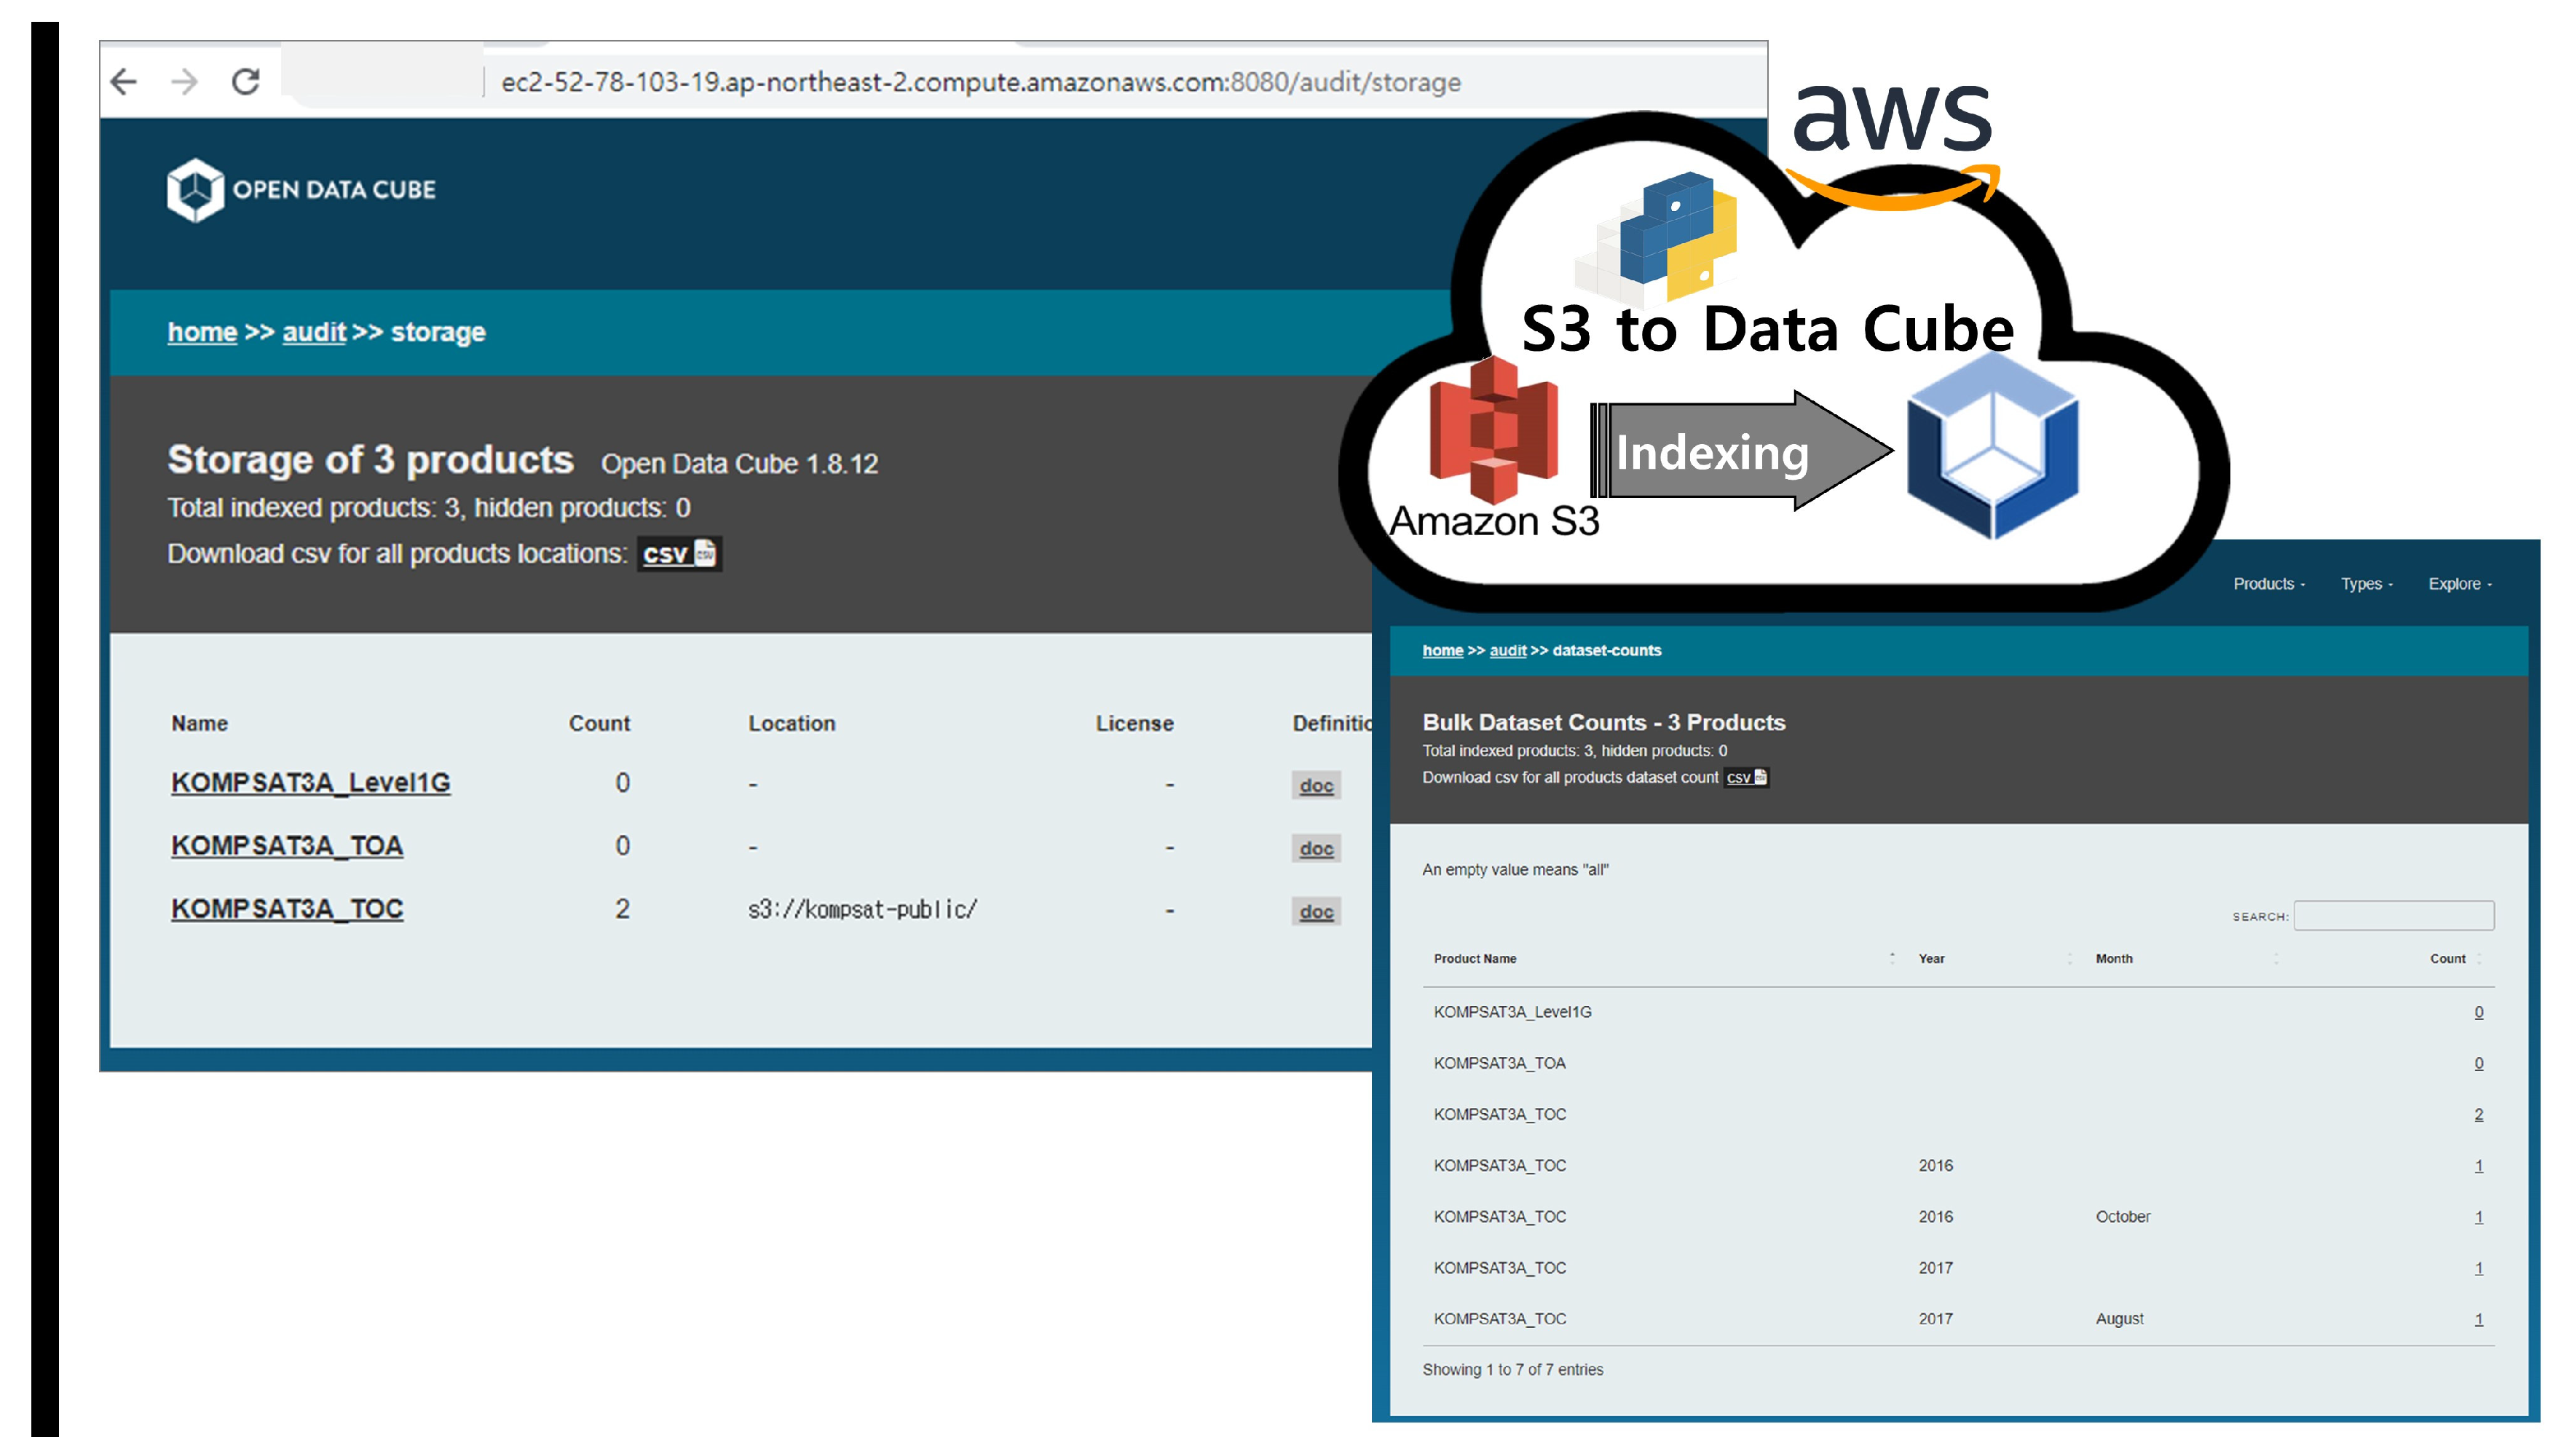Expand the Types dropdown menu

[x=2365, y=584]
